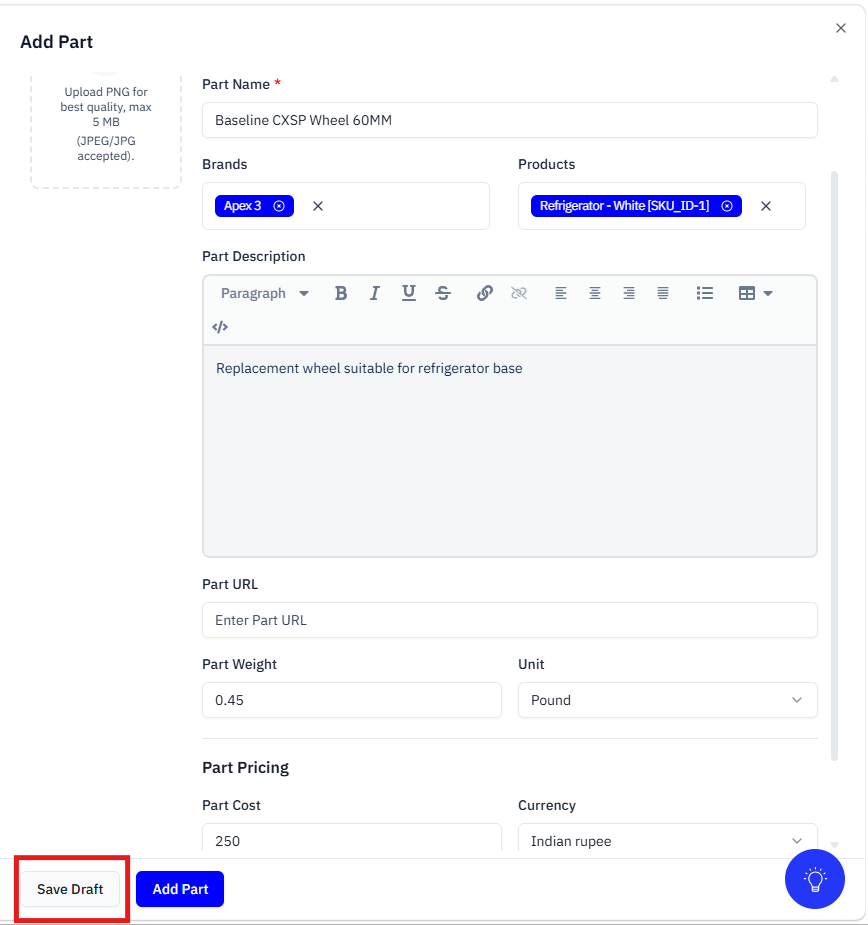
Task: Open the lightbulb help button
Action: 815,879
